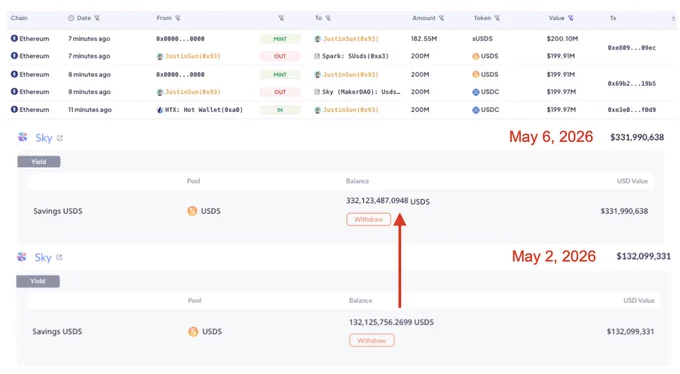Click Withdraw under 332,123,487.0948 USDS
The width and height of the screenshot is (680, 374).
pos(369,220)
